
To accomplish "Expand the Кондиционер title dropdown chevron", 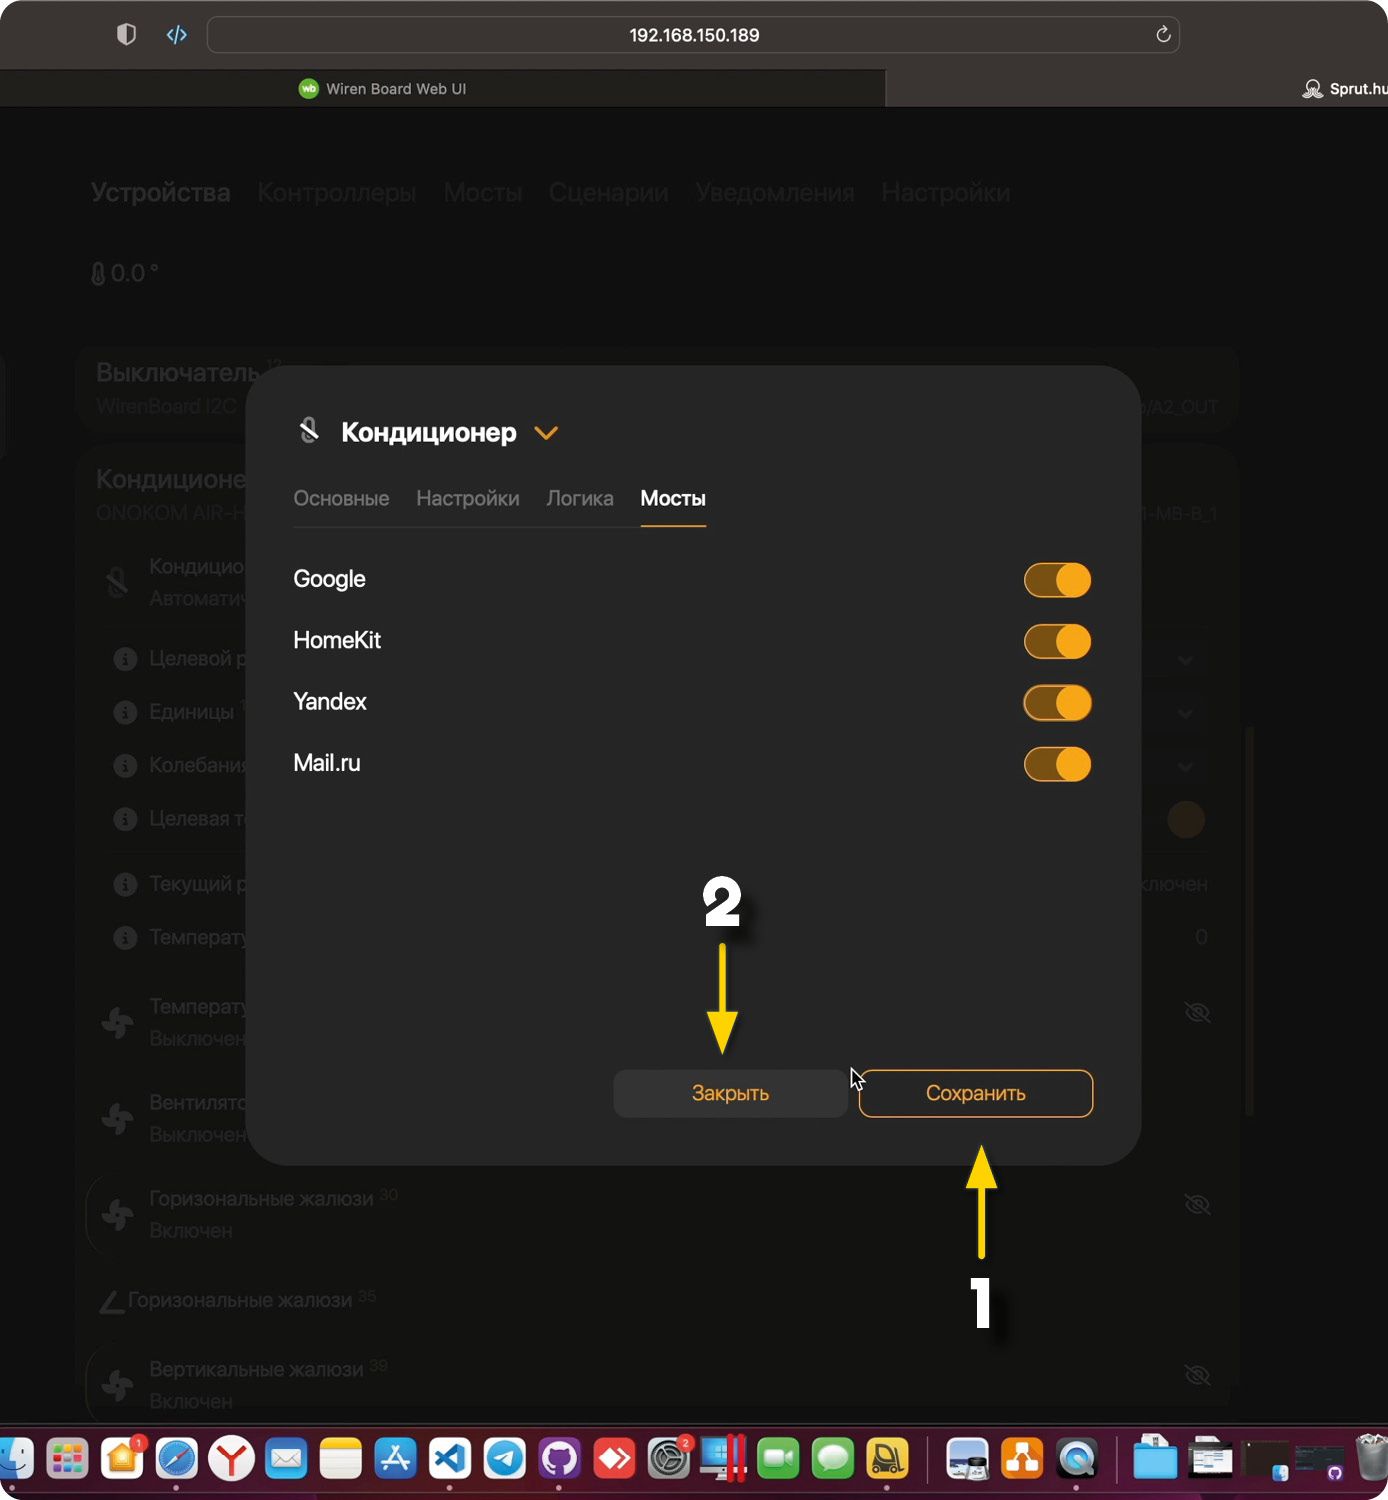I will (x=546, y=433).
